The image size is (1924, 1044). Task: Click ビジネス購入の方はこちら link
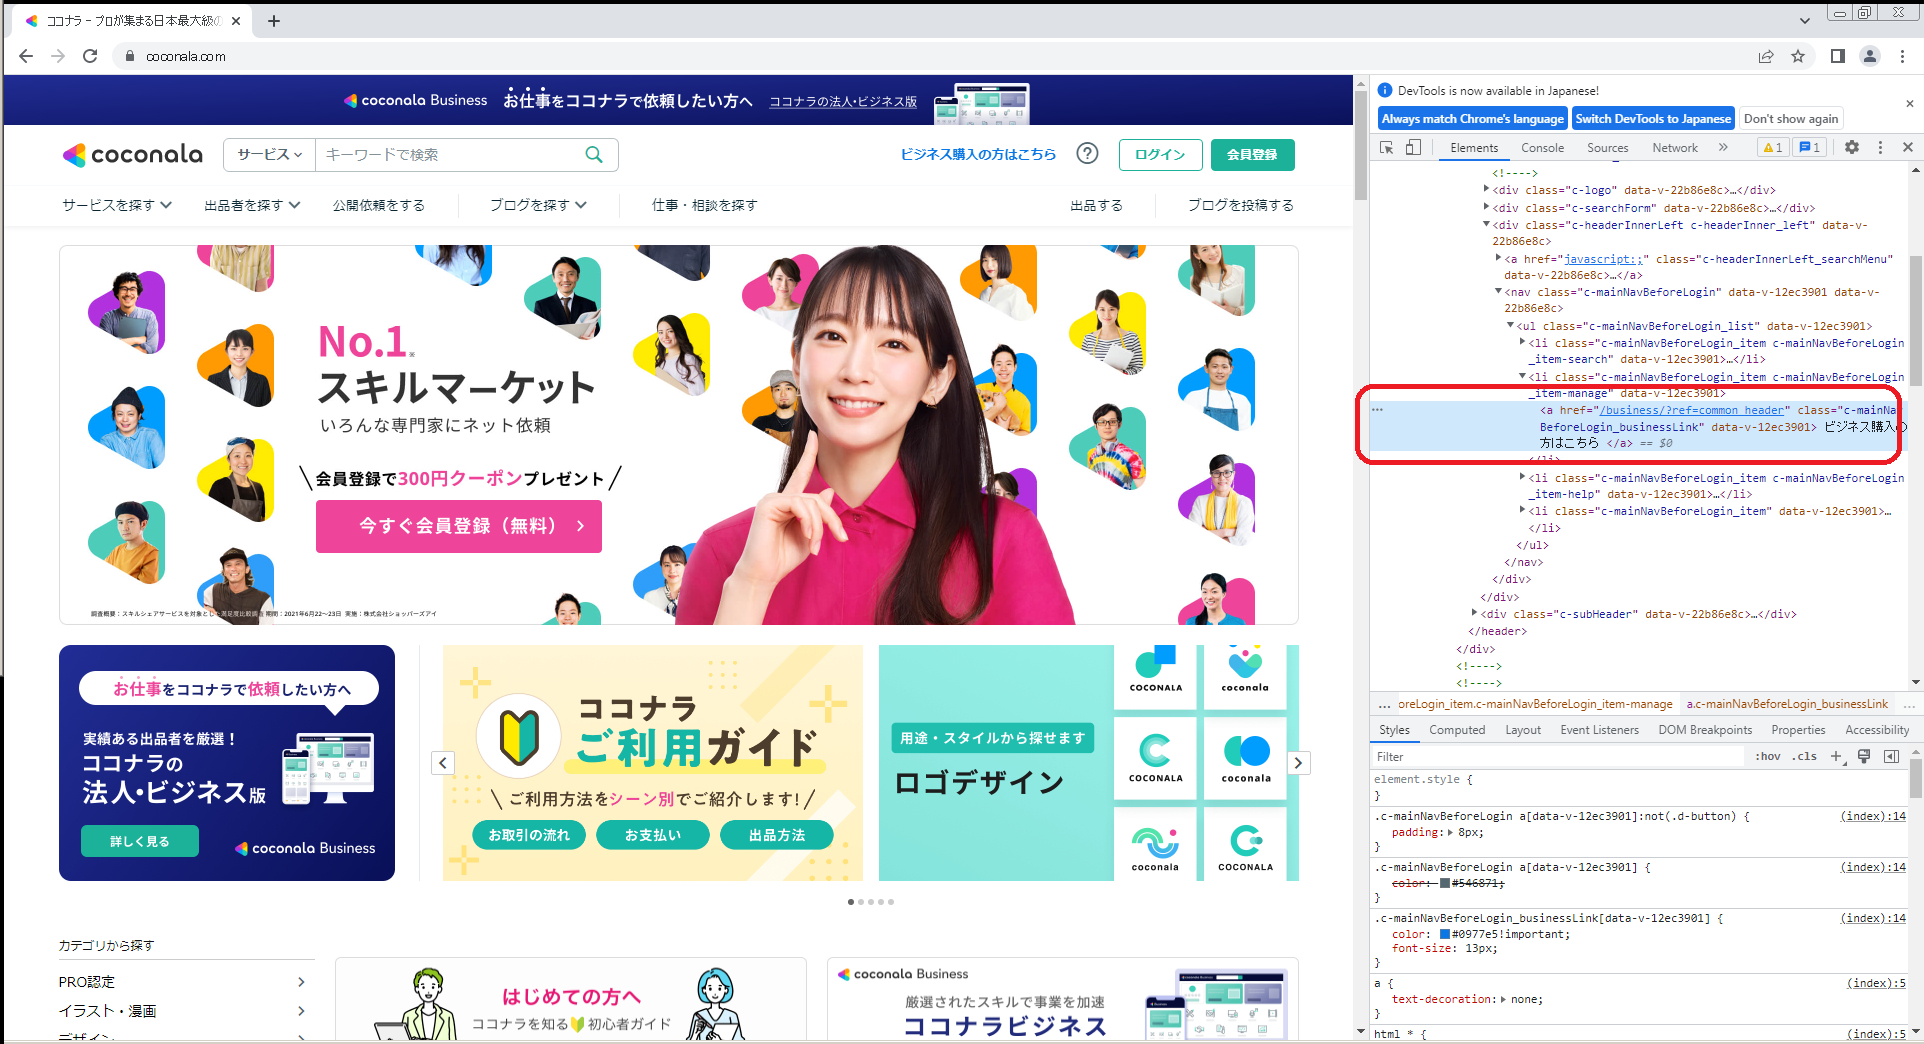pos(978,154)
